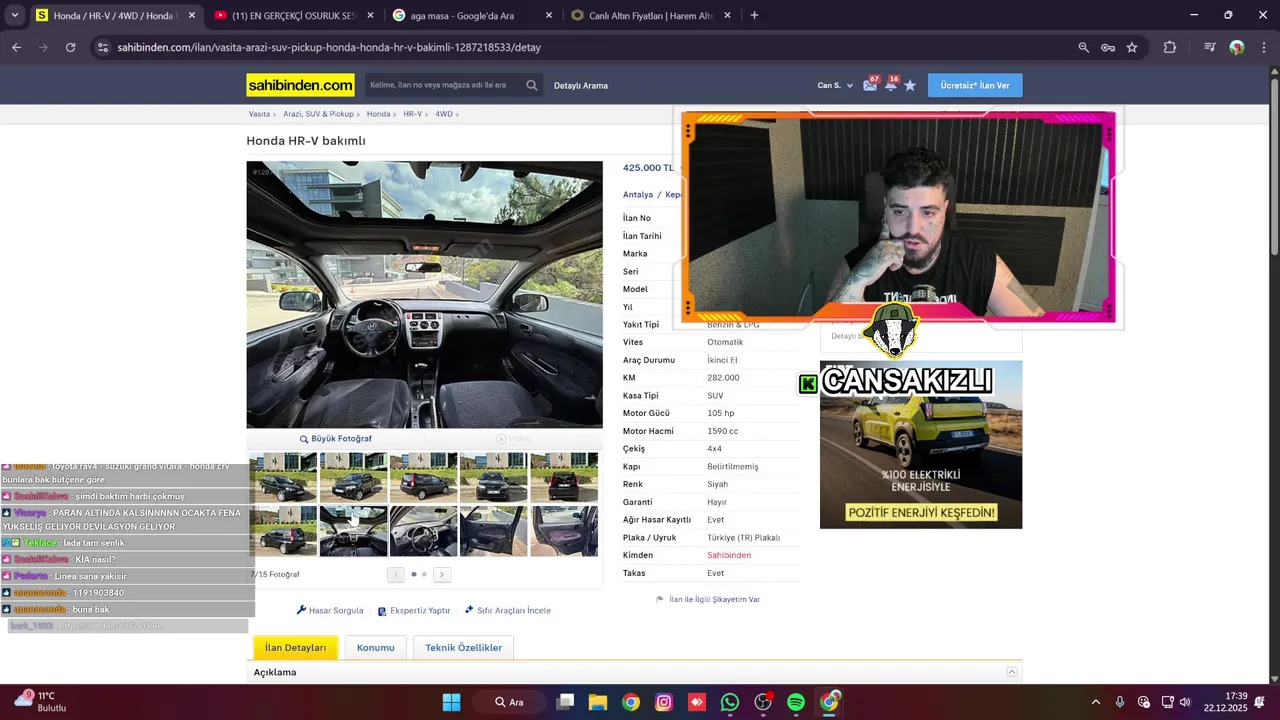Open notifications bell icon with 16 badge

[890, 85]
